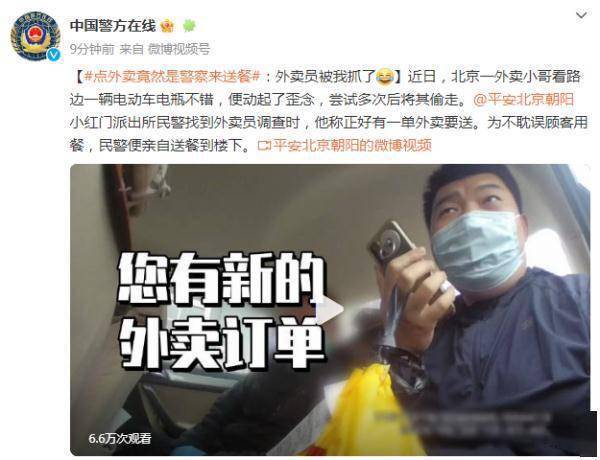Open the @平安北京朝阳 mention
Image resolution: width=600 pixels, height=460 pixels.
(523, 100)
